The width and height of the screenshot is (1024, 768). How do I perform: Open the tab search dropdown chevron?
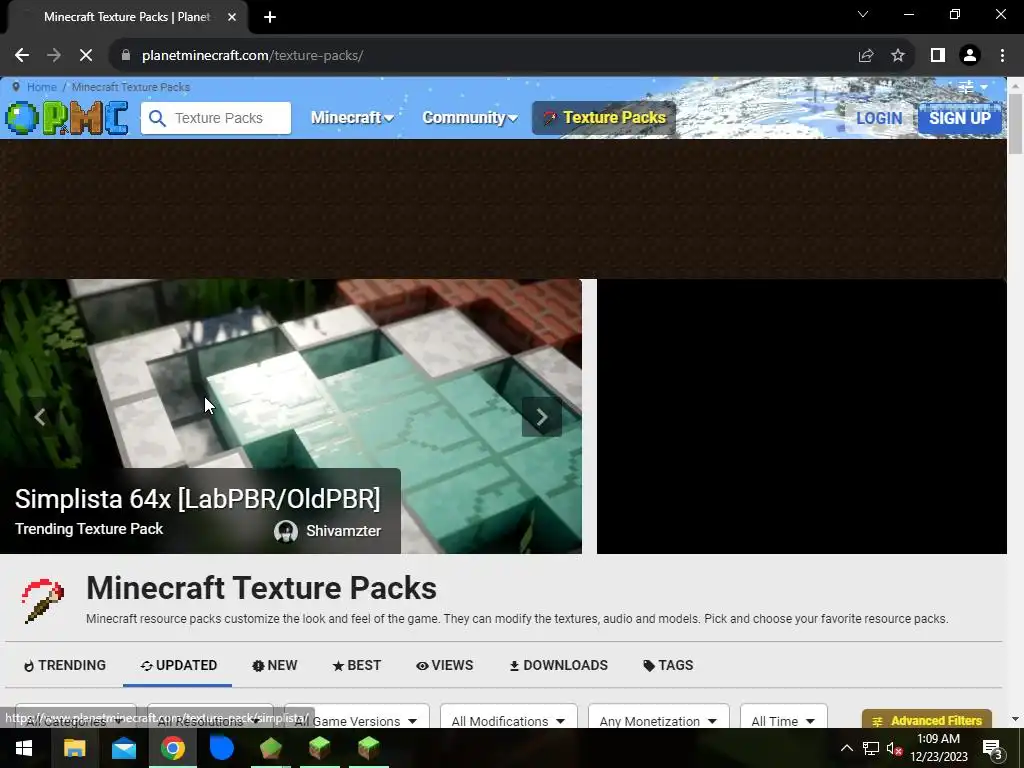tap(863, 14)
